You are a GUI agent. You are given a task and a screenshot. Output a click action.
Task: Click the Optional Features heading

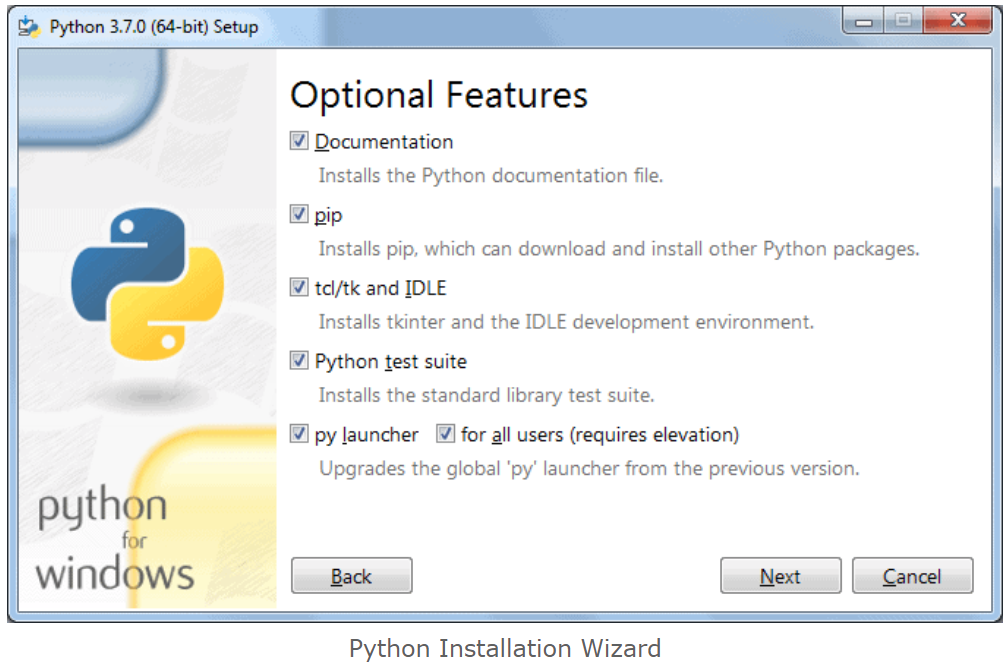click(438, 95)
